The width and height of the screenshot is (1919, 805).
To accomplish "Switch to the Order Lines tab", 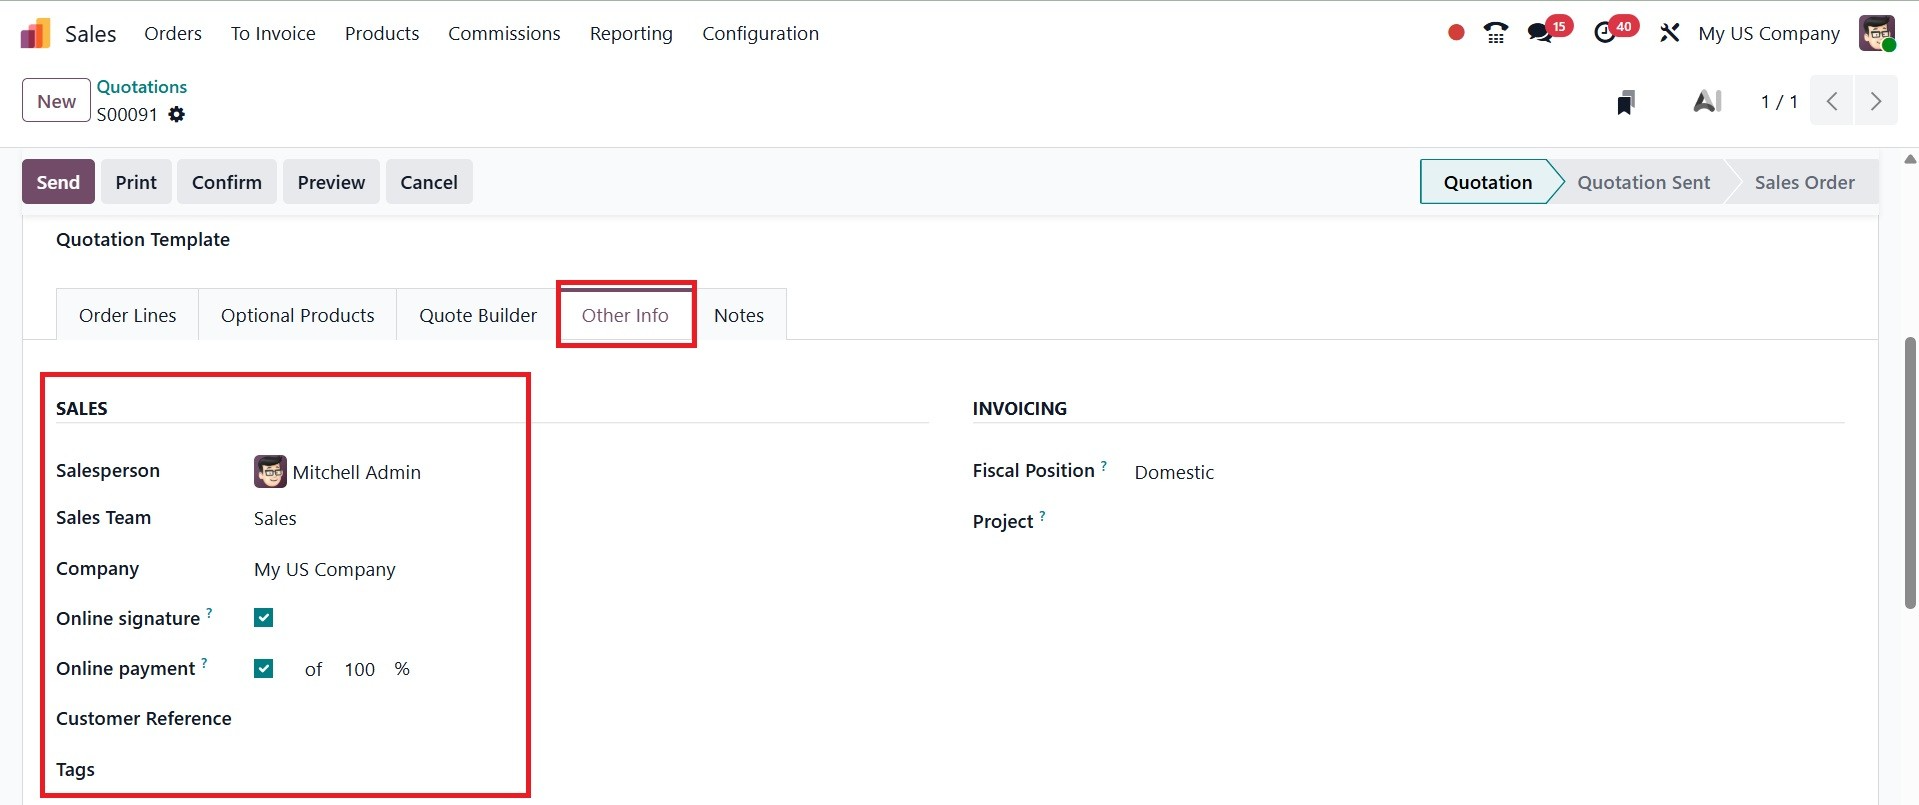I will click(127, 315).
